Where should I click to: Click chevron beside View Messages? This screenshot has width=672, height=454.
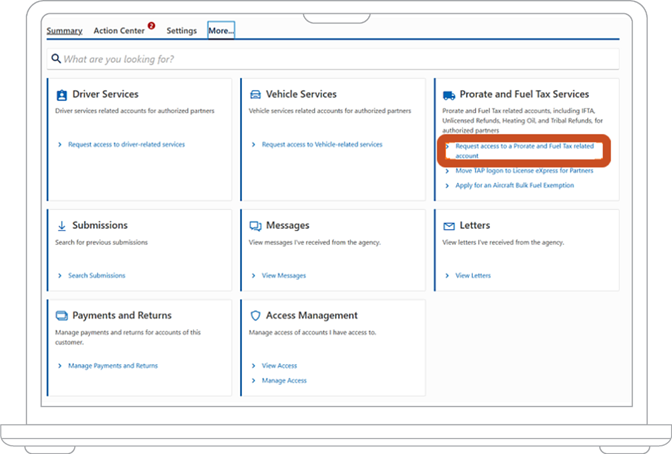(253, 276)
